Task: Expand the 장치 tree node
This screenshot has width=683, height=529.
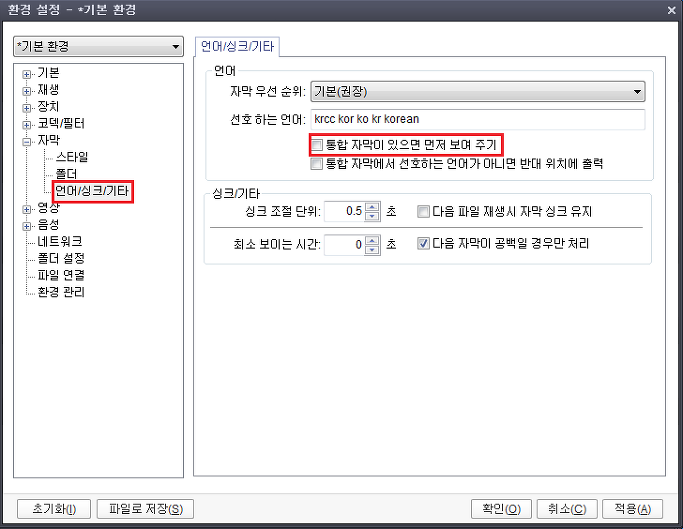Action: pyautogui.click(x=27, y=108)
